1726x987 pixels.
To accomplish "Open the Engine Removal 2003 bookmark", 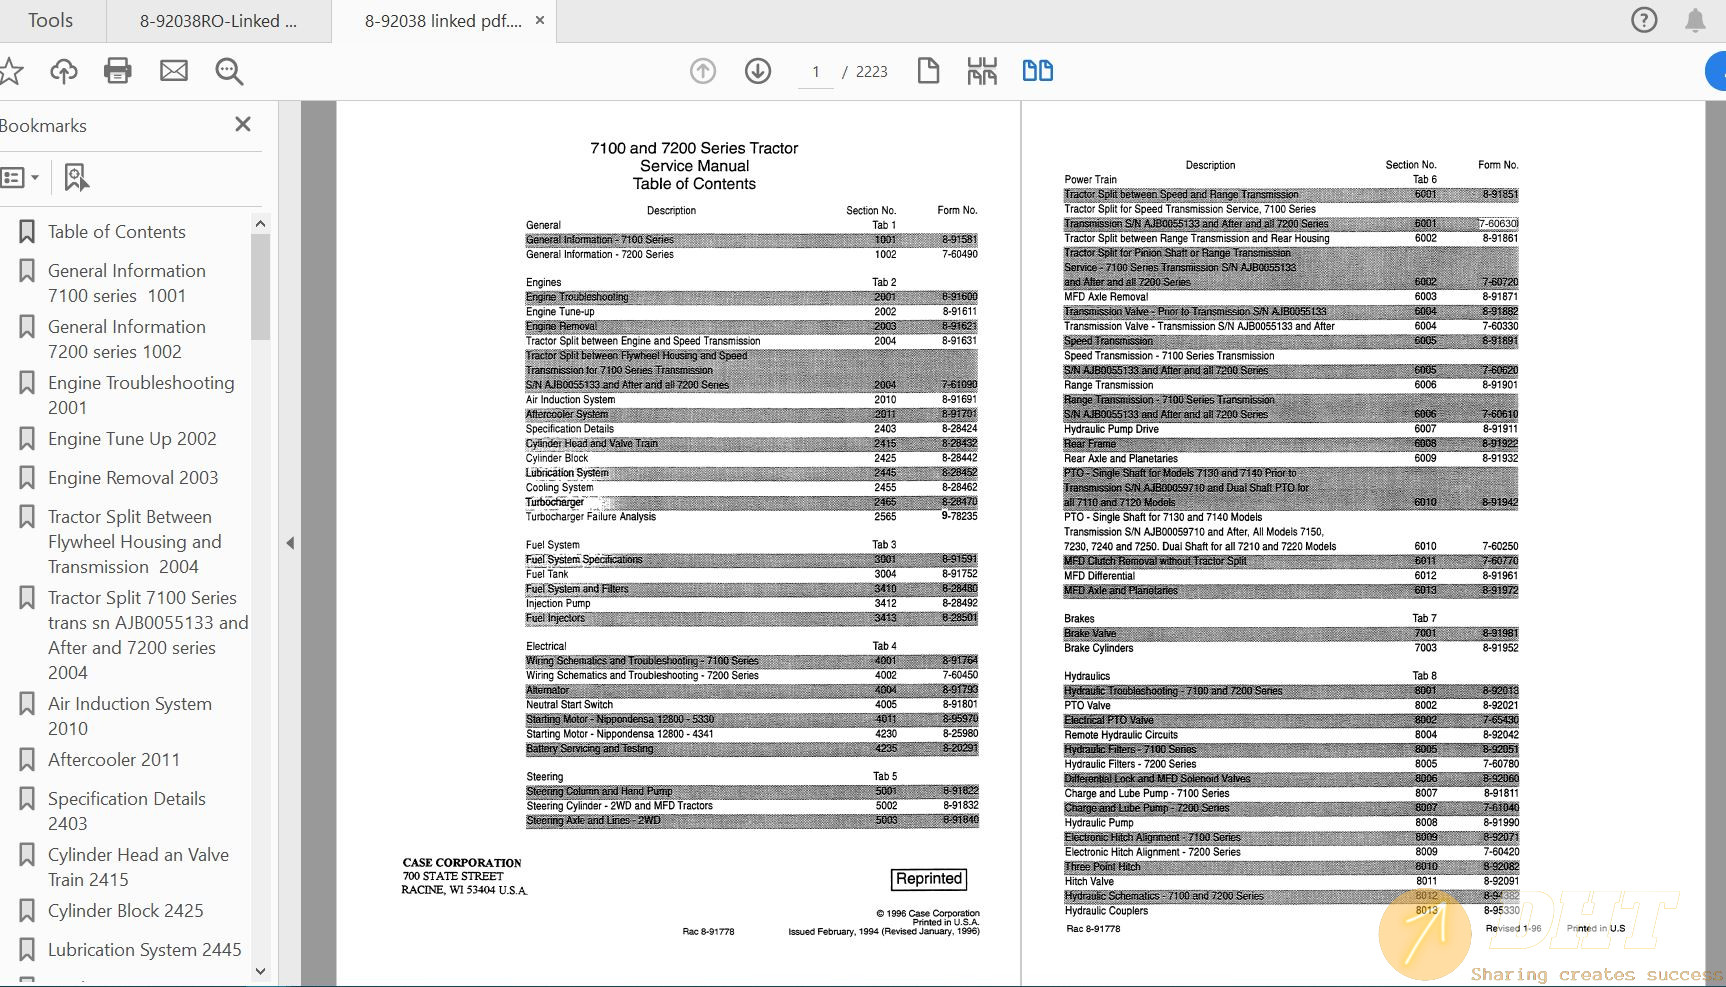I will [x=131, y=477].
